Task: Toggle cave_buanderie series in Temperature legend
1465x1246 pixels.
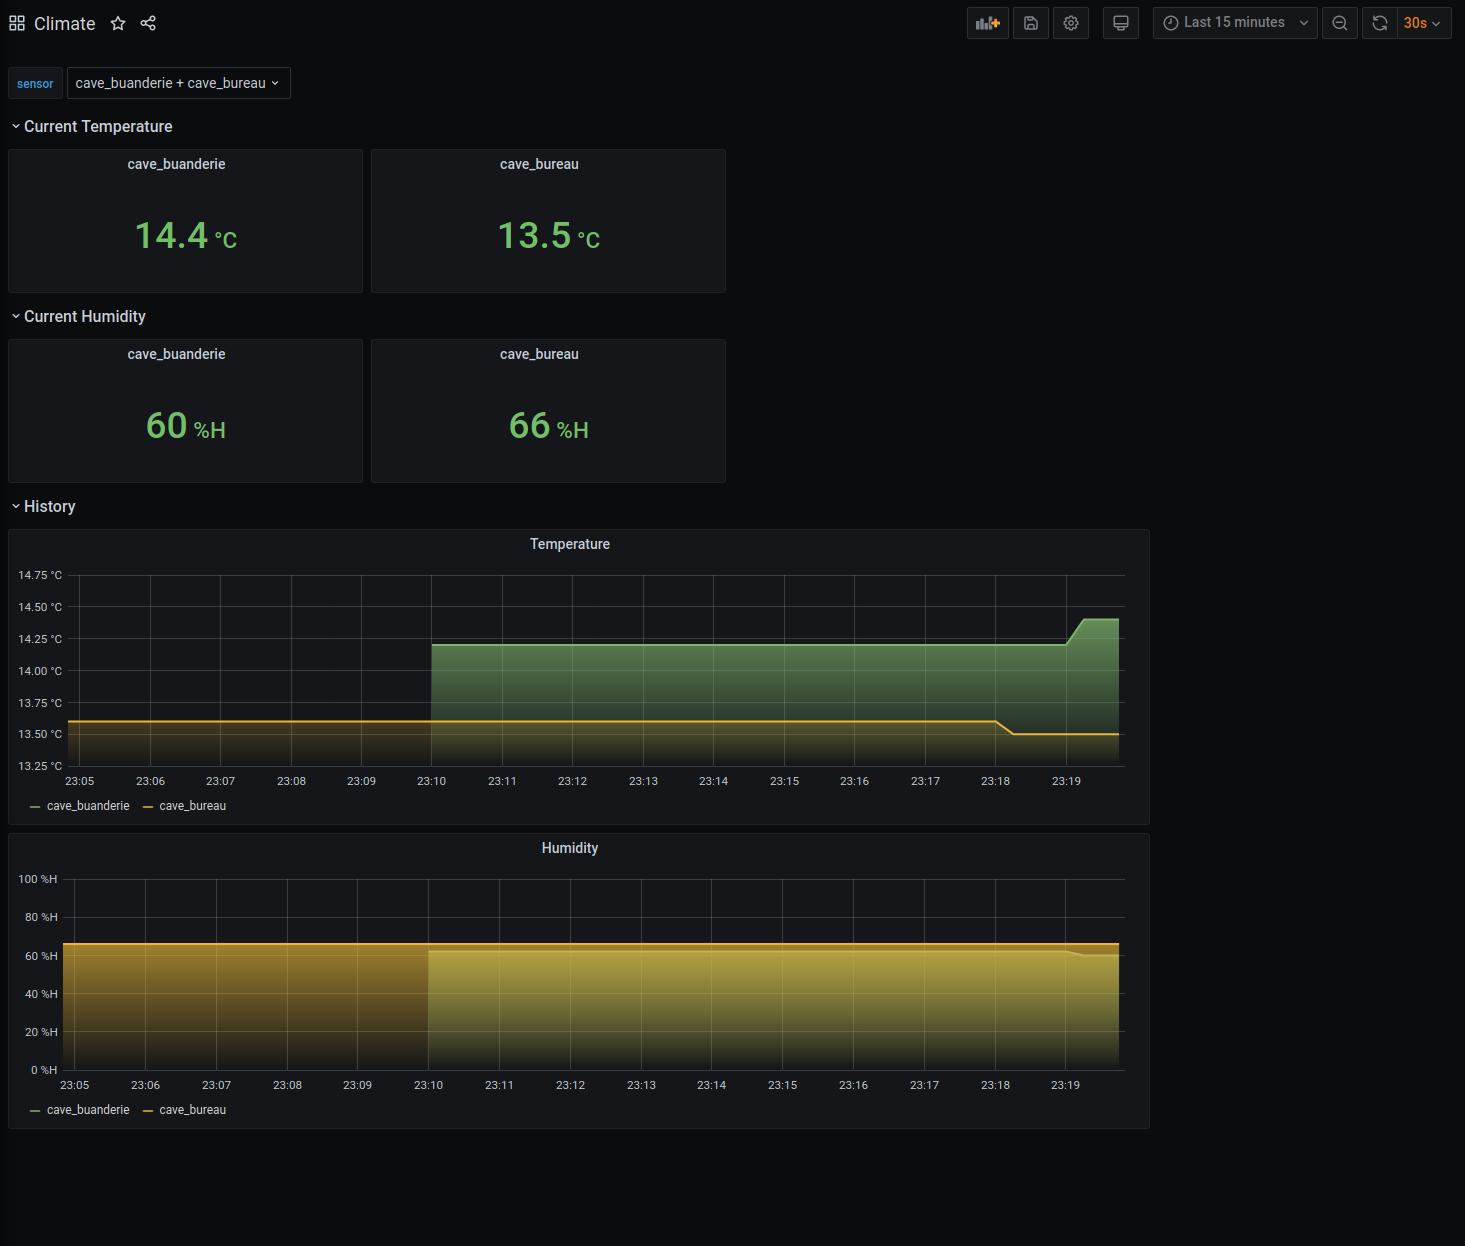Action: (88, 806)
